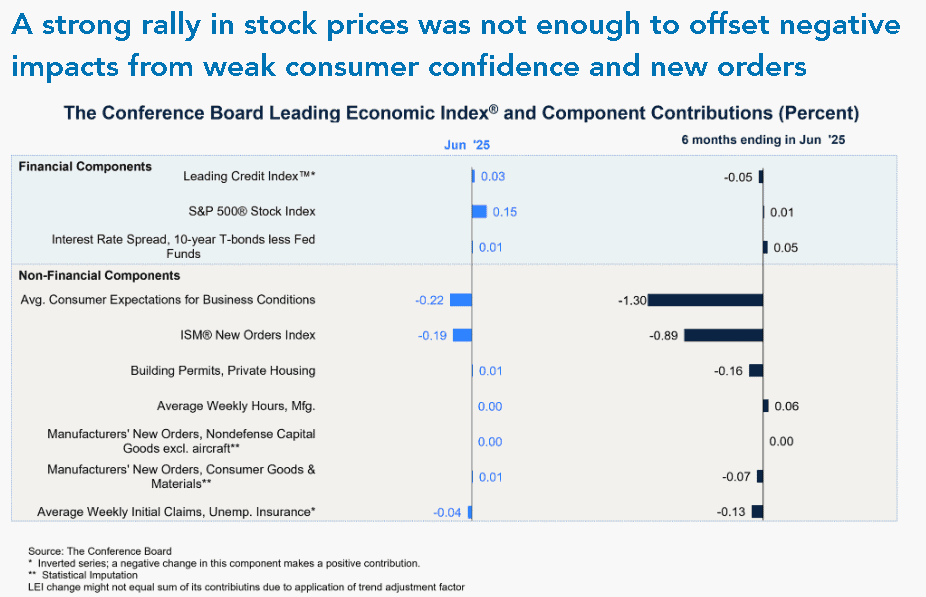This screenshot has width=926, height=597.
Task: Click the -0.22 Consumer Expectations June bar
Action: pos(461,300)
